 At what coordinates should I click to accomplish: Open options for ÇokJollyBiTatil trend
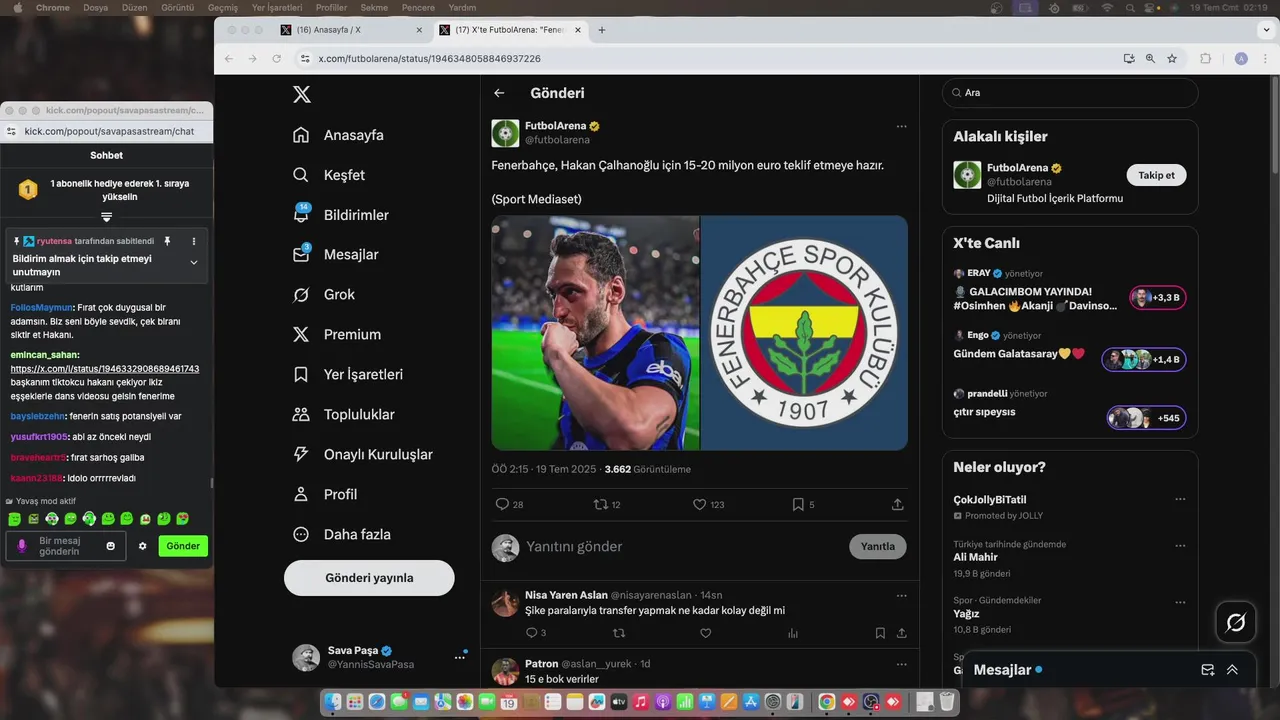click(x=1180, y=499)
